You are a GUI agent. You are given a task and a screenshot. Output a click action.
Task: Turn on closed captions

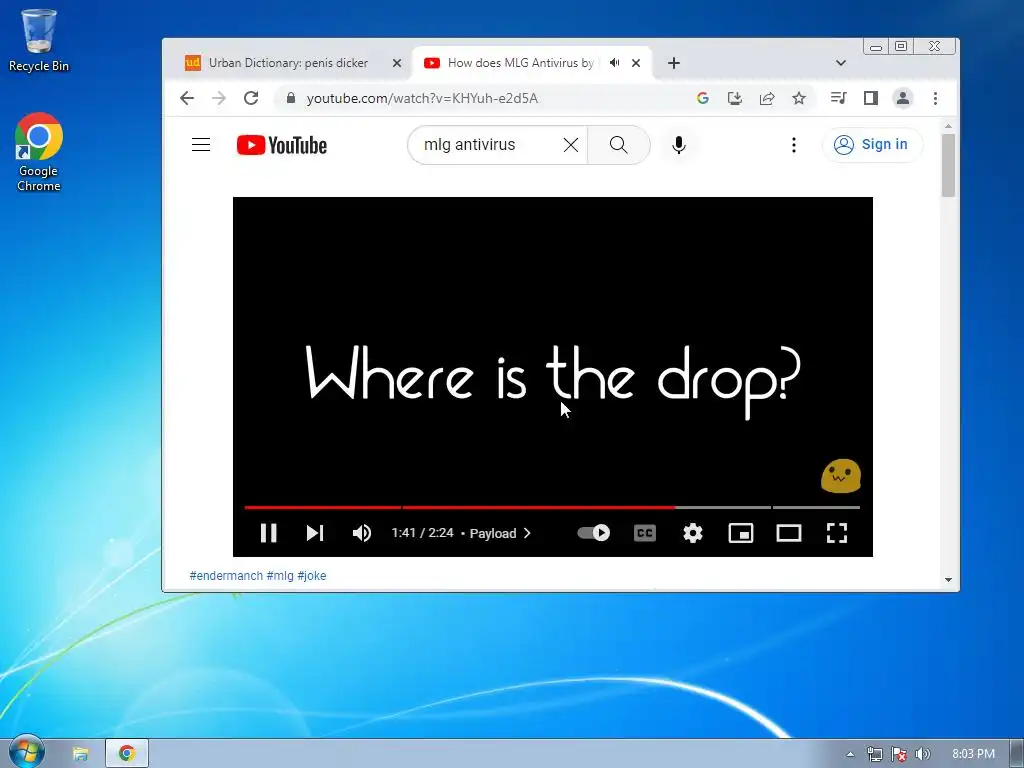(645, 533)
